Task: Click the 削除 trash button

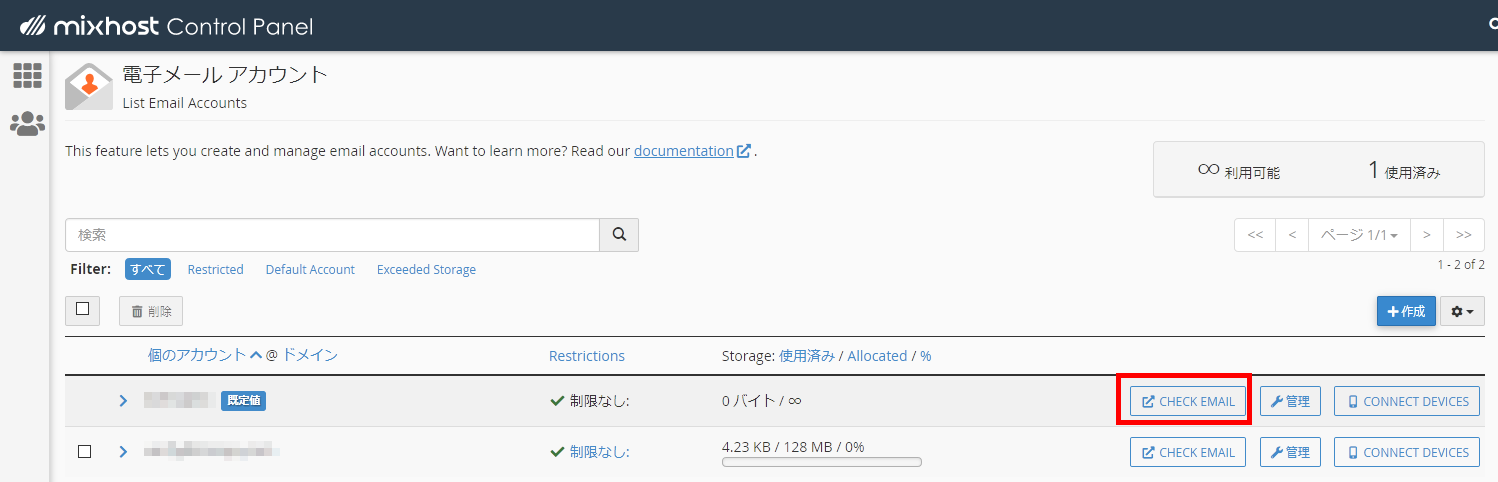Action: (x=151, y=311)
